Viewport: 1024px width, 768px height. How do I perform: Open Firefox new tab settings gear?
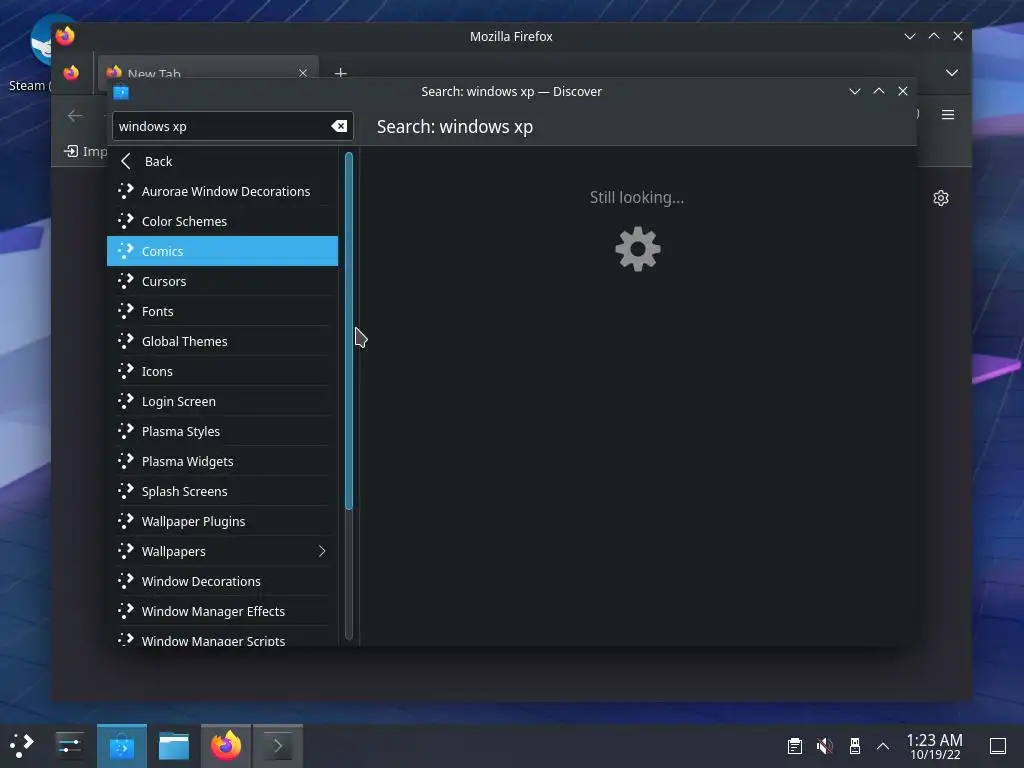pyautogui.click(x=940, y=198)
